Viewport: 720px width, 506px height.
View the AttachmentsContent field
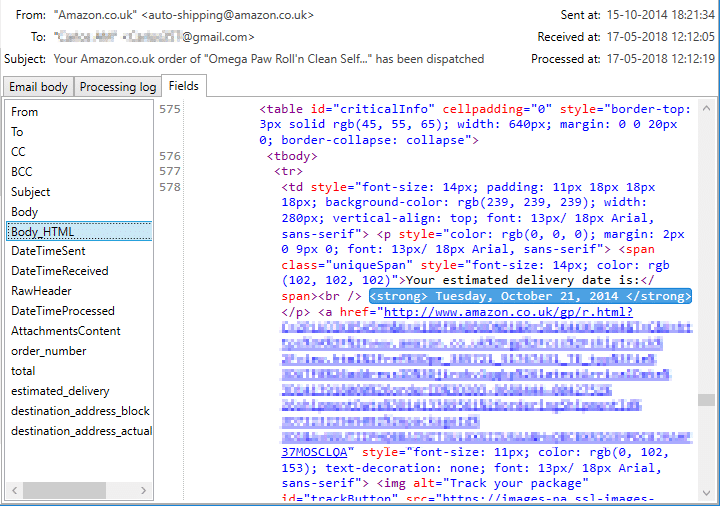pos(79,331)
